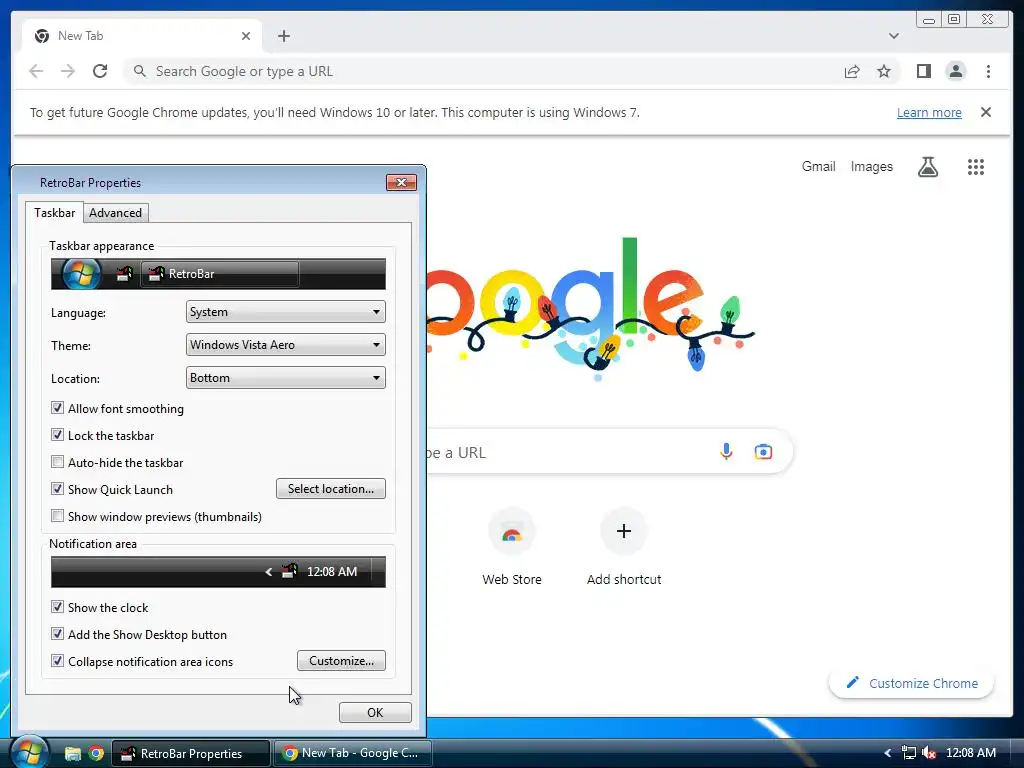Toggle Add the Show Desktop button
This screenshot has width=1024, height=768.
click(57, 634)
